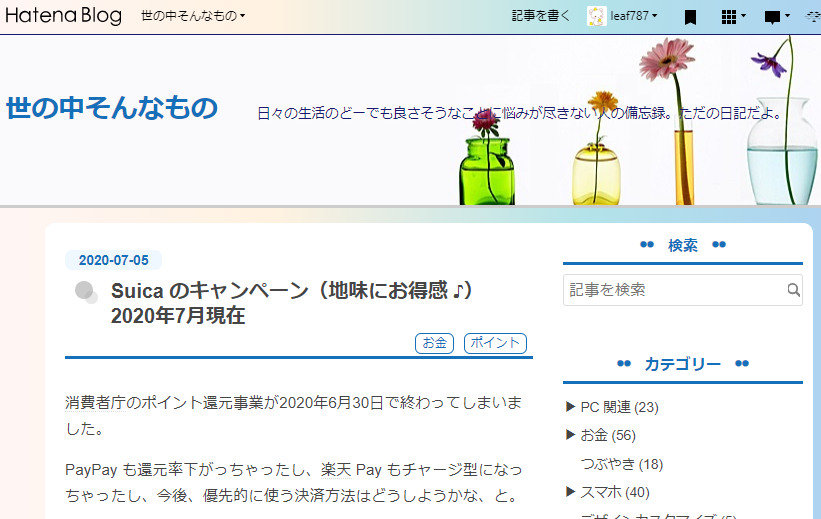Click the magnifier search icon
The image size is (821, 519).
(794, 290)
